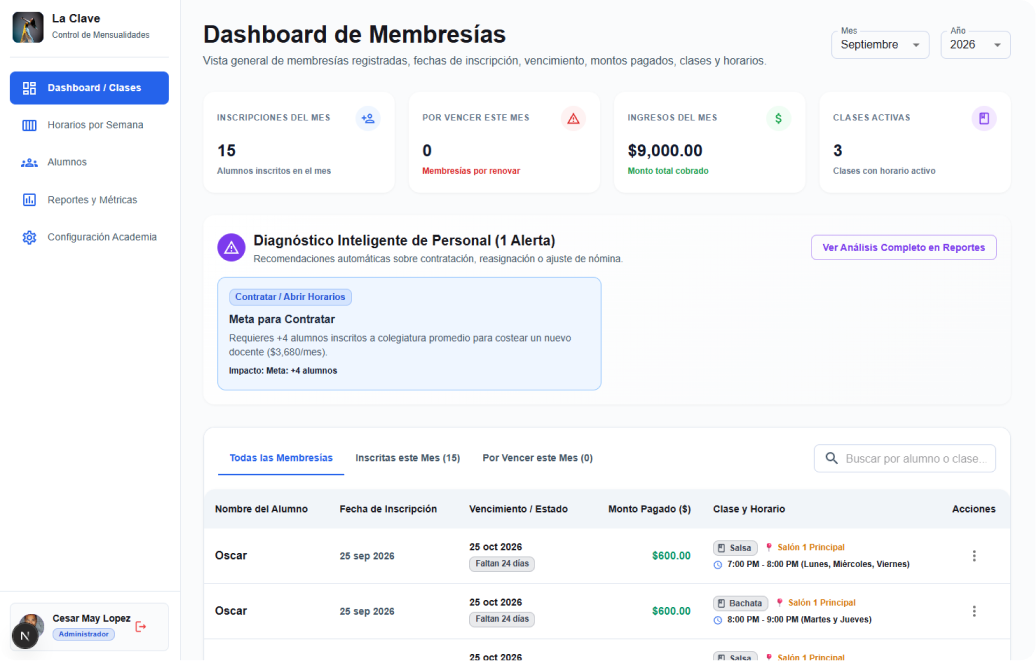This screenshot has height=661, width=1036.
Task: Click the $600.00 amount in Salsa row
Action: [671, 556]
